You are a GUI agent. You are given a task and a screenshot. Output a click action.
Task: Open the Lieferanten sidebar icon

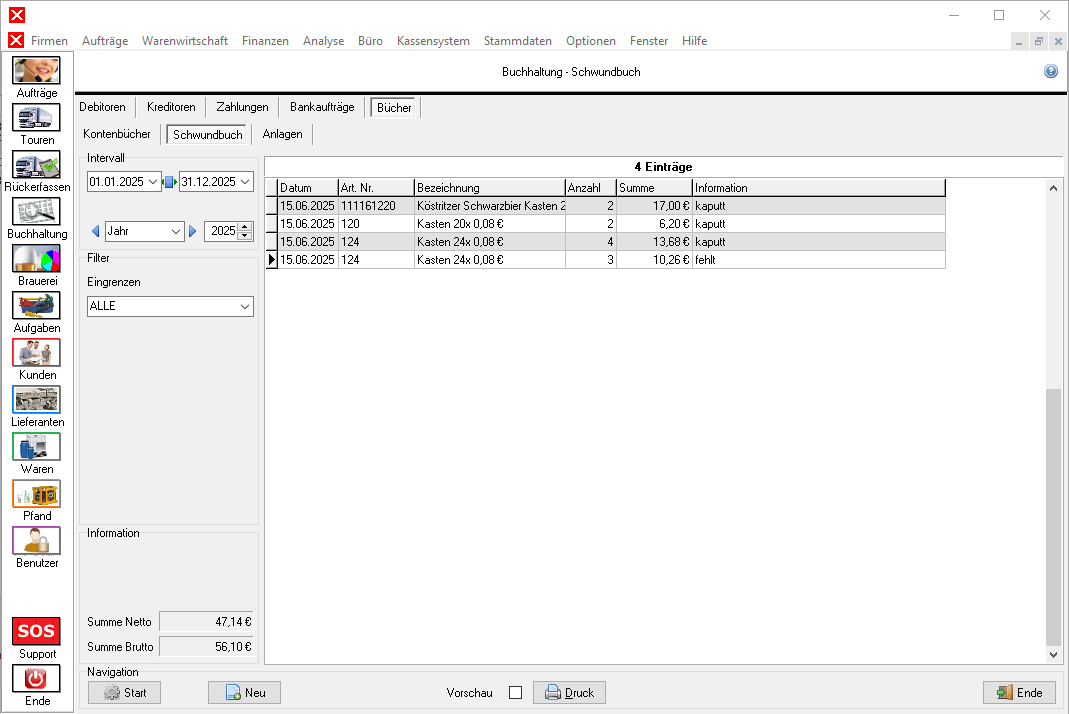[36, 400]
